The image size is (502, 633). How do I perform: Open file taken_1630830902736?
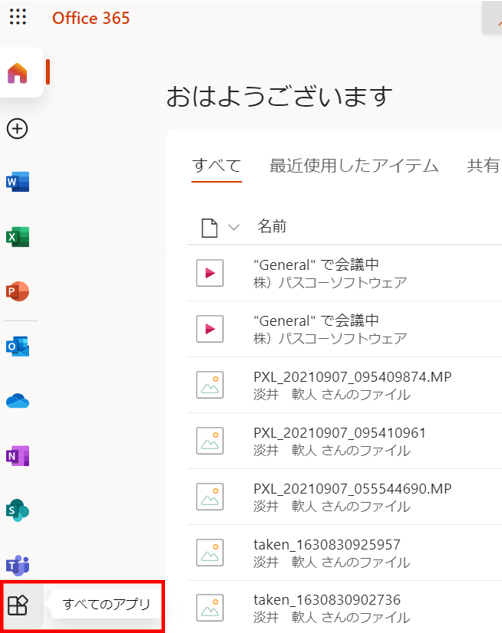pyautogui.click(x=327, y=600)
